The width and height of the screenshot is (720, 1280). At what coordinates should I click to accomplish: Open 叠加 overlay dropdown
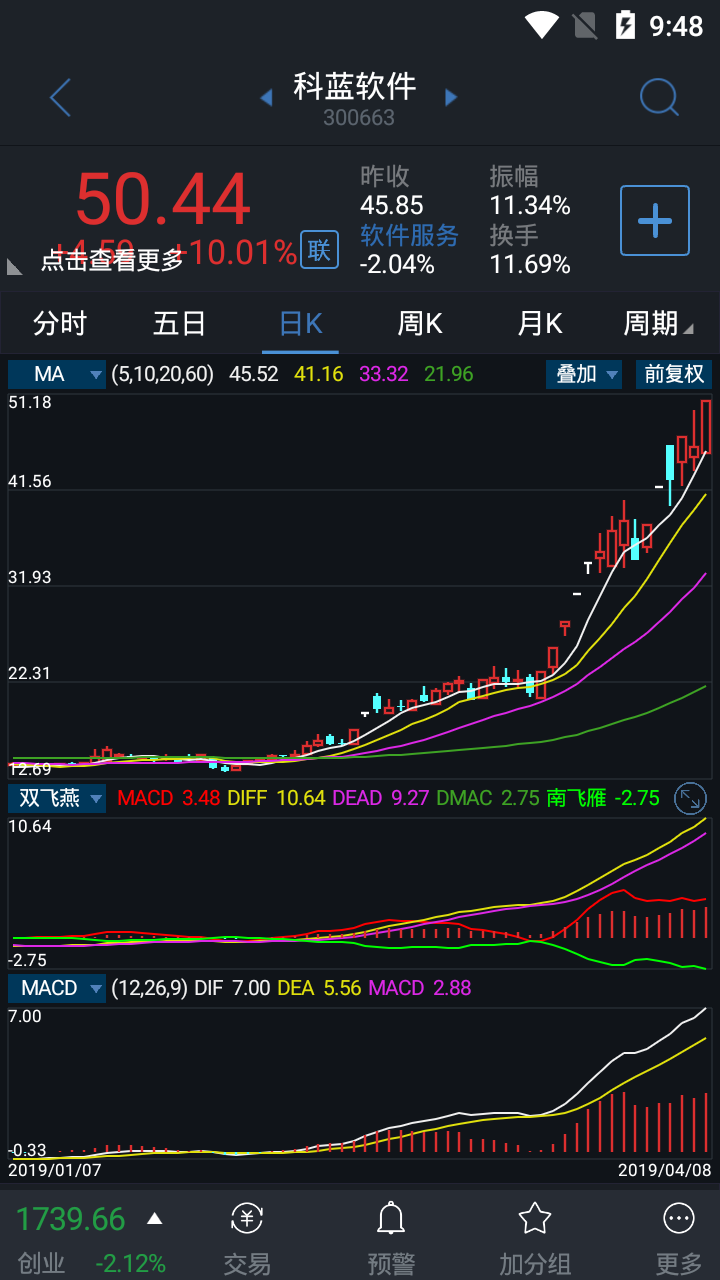585,374
